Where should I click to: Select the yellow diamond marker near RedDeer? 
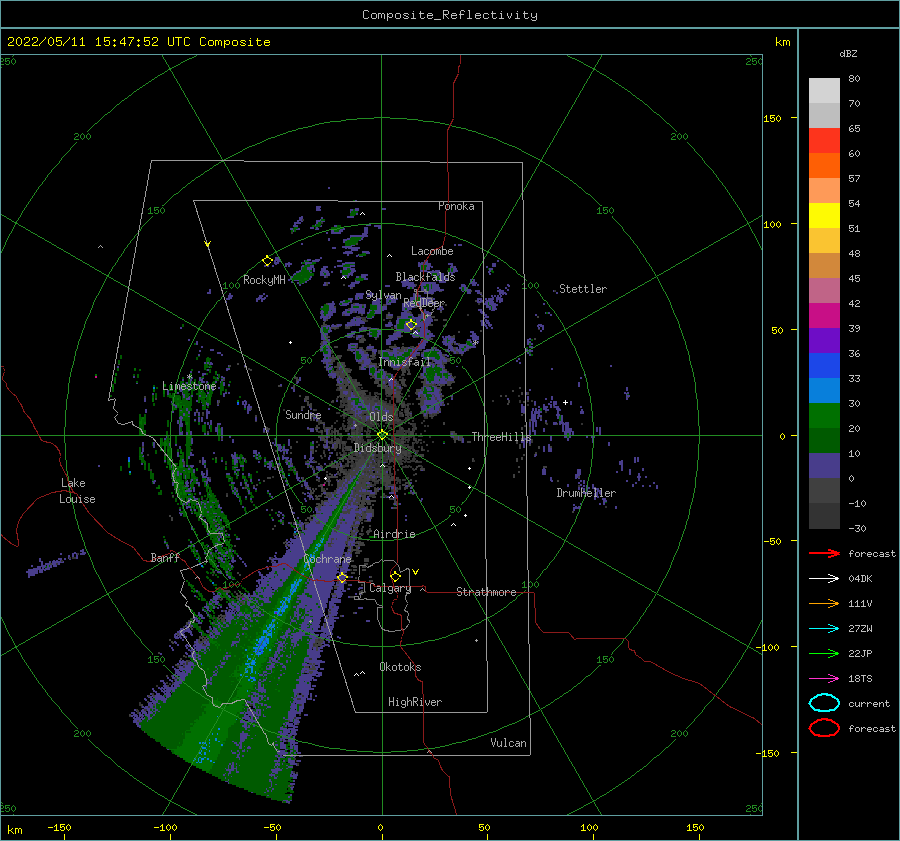click(x=411, y=325)
